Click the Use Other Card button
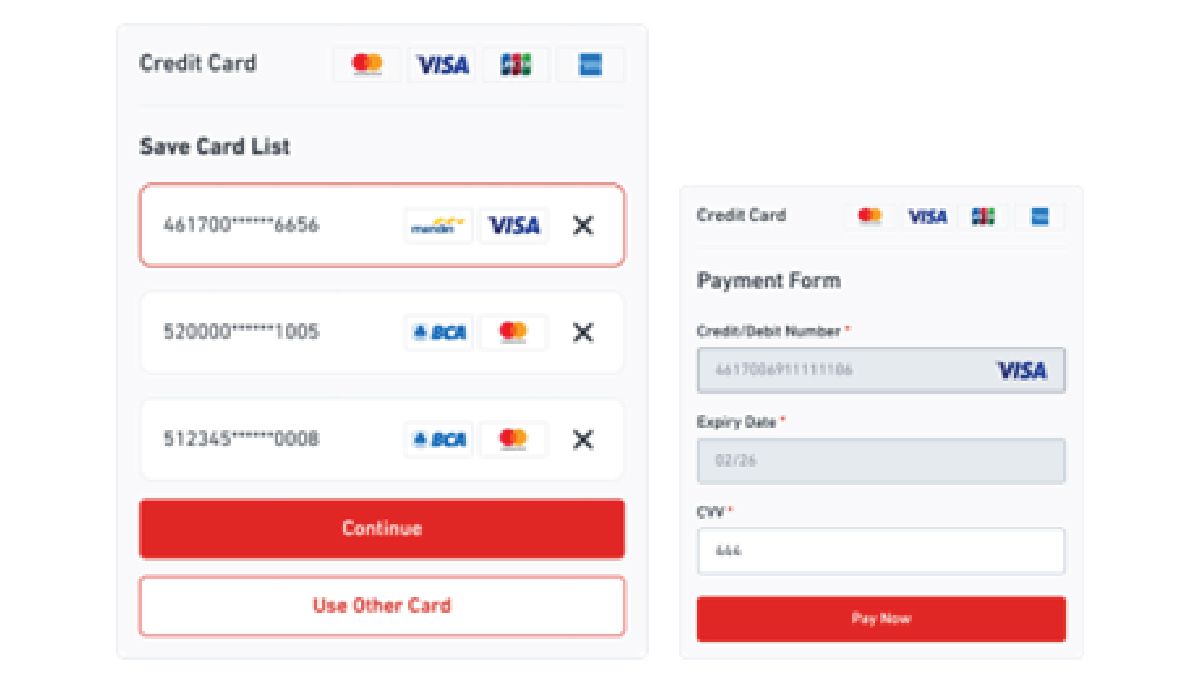This screenshot has height=683, width=1200. (x=382, y=606)
